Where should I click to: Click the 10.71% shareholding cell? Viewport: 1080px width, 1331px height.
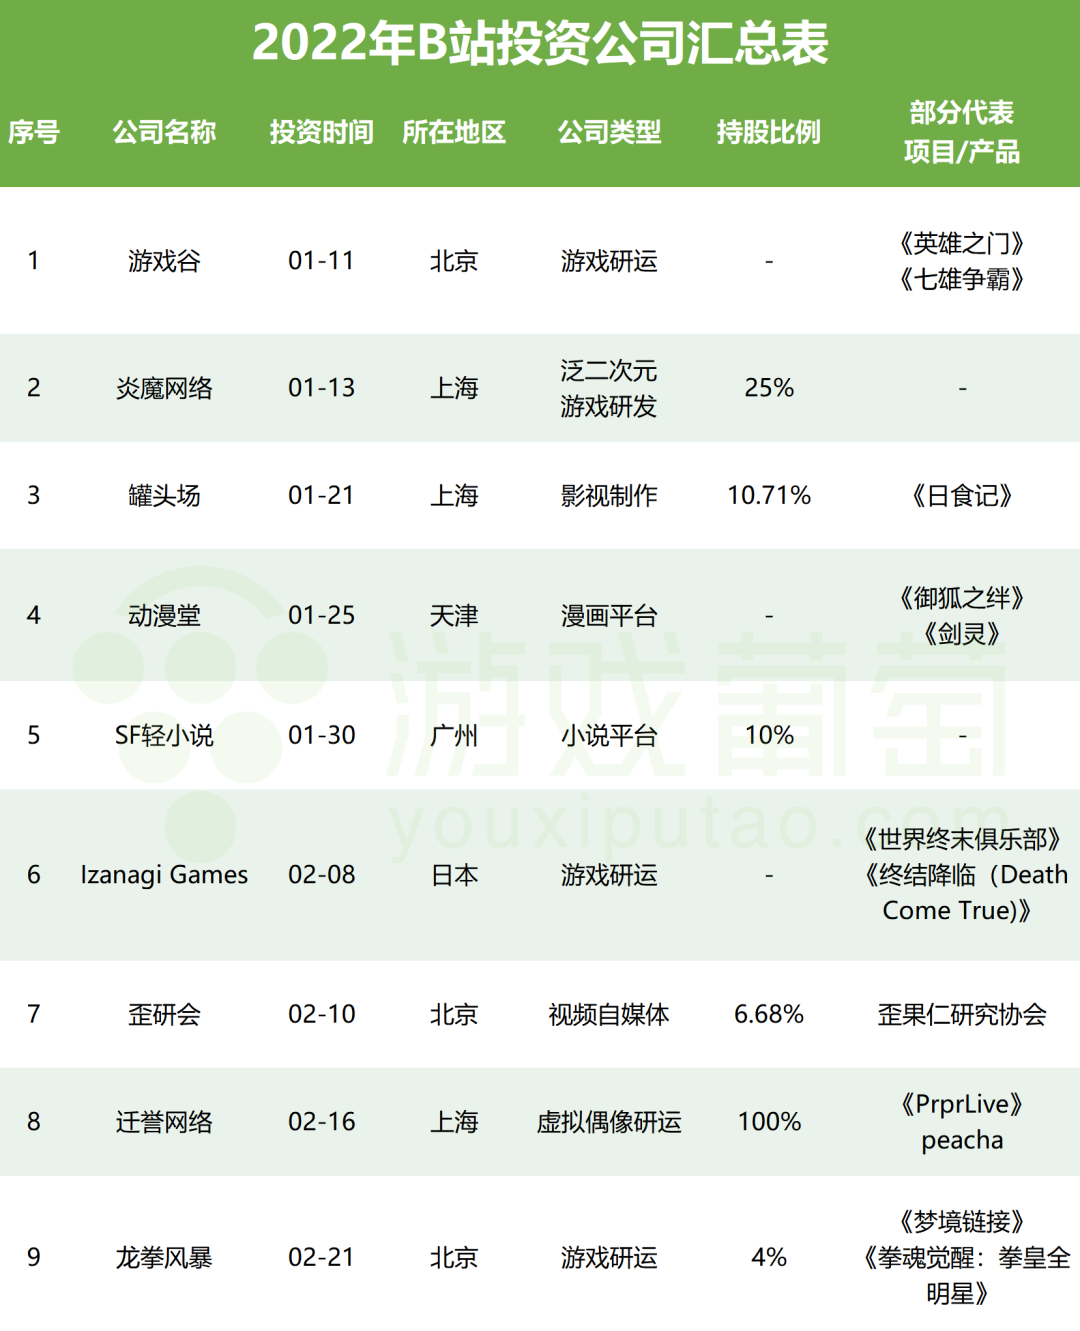coord(769,495)
